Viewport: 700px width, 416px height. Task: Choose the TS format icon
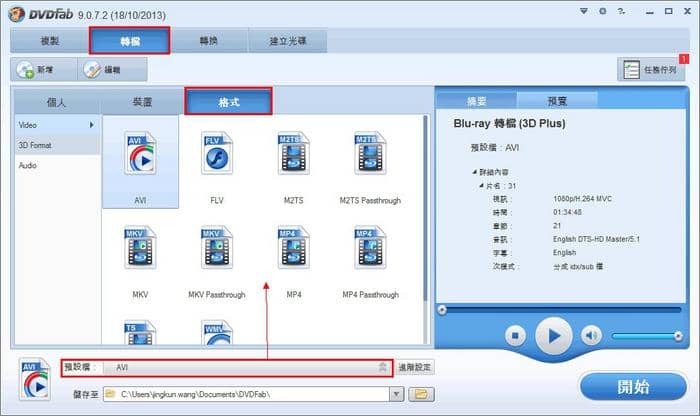(x=140, y=333)
